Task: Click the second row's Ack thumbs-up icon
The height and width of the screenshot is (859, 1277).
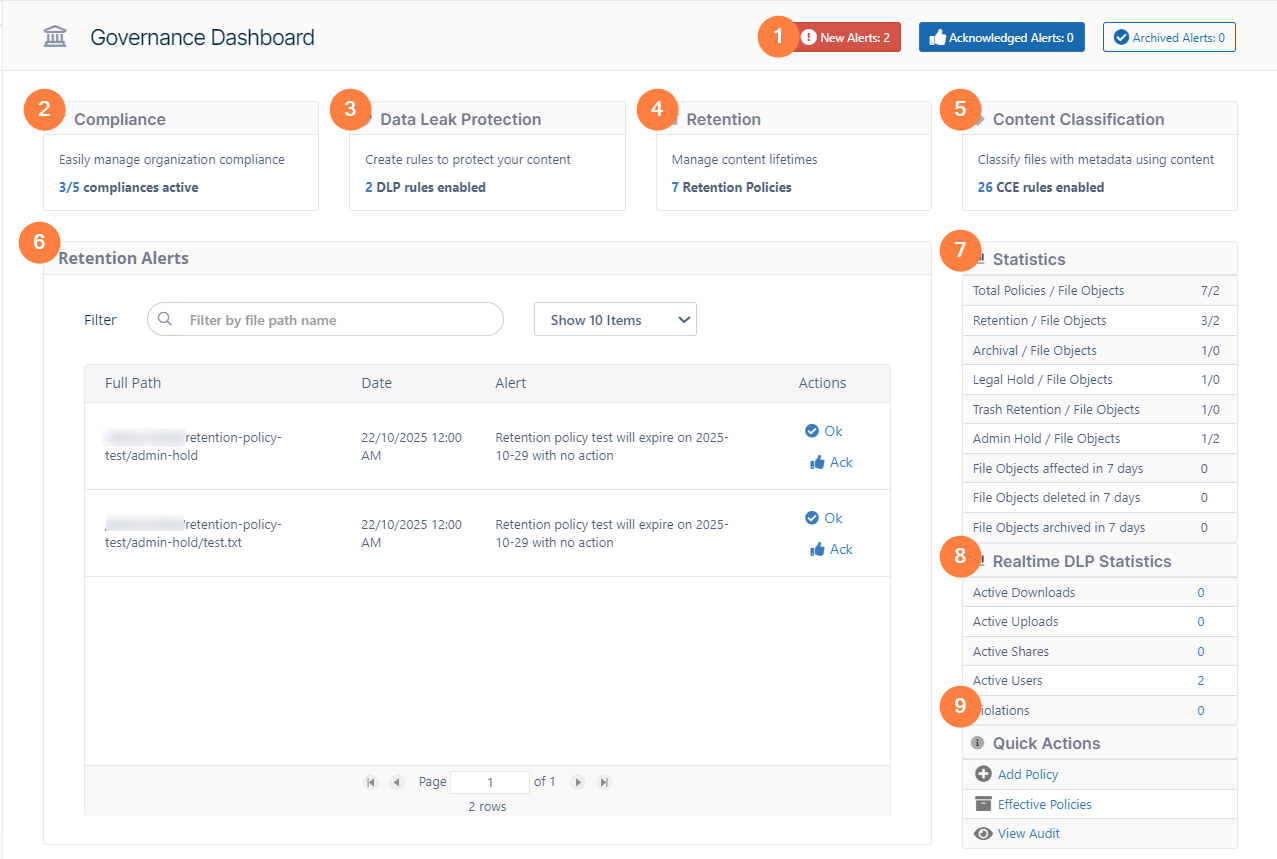Action: coord(817,550)
